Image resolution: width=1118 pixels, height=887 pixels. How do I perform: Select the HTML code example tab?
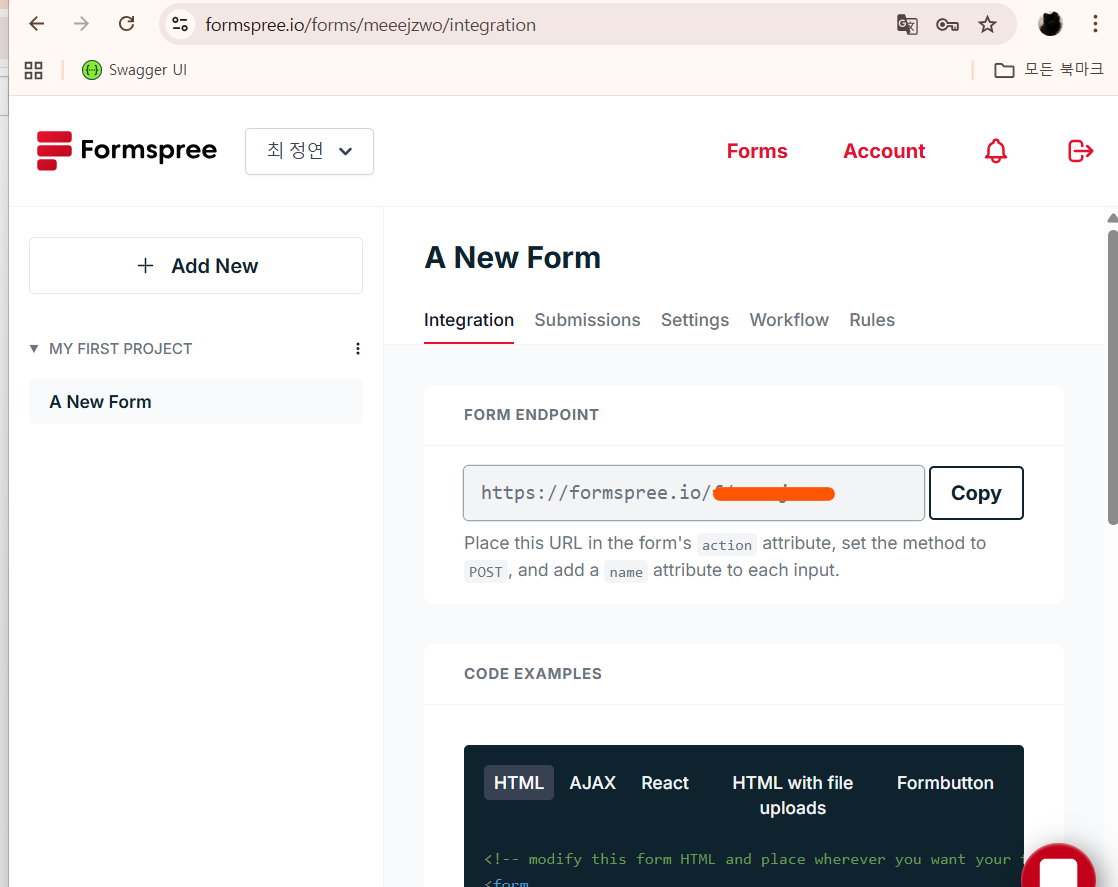(x=518, y=783)
